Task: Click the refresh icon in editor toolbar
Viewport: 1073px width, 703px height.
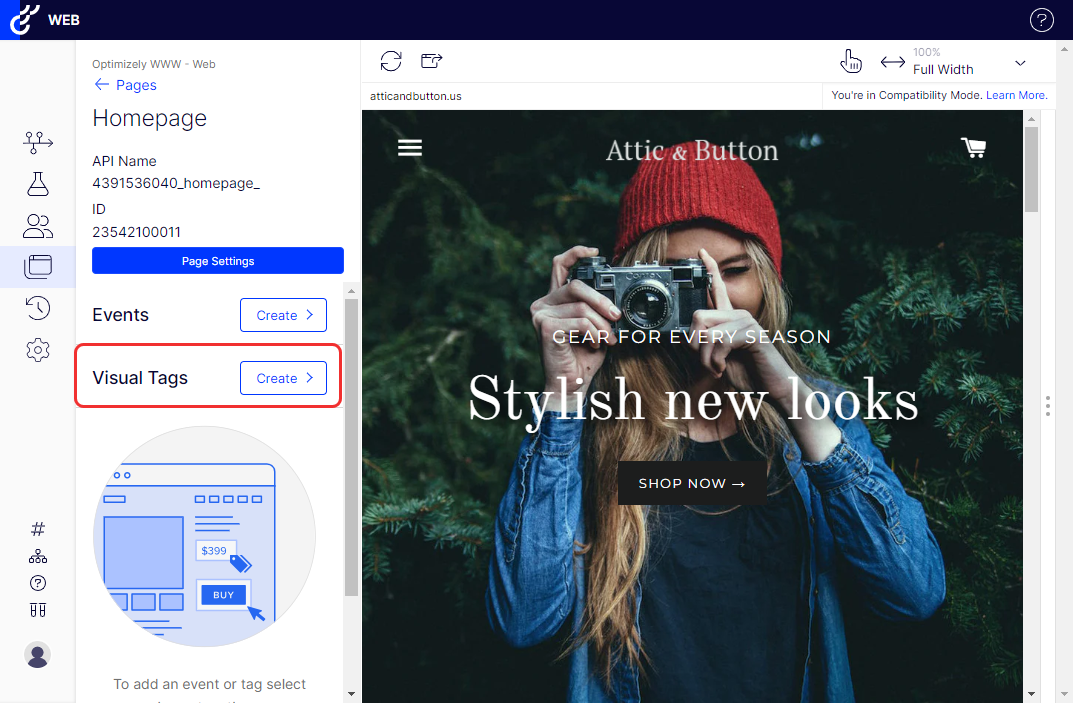Action: click(x=391, y=61)
